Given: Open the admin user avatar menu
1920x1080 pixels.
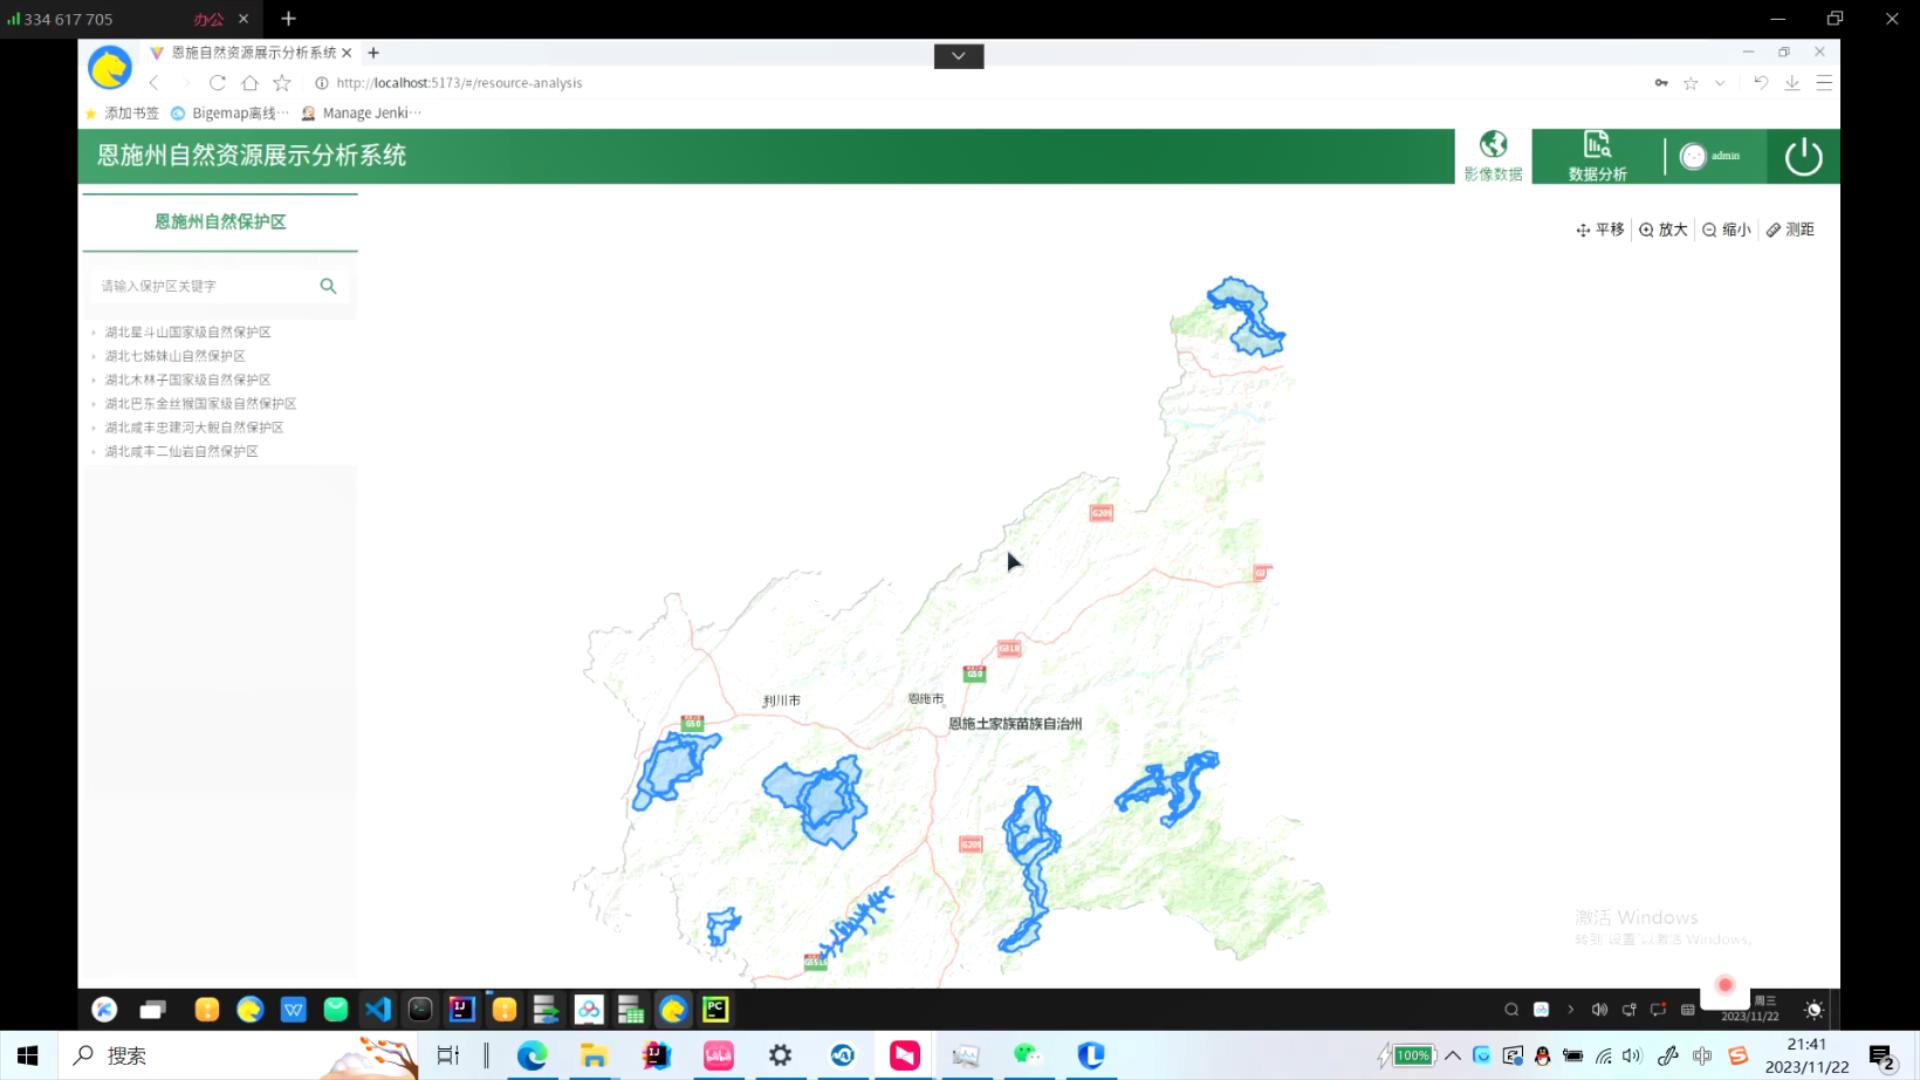Looking at the screenshot, I should (x=1693, y=157).
